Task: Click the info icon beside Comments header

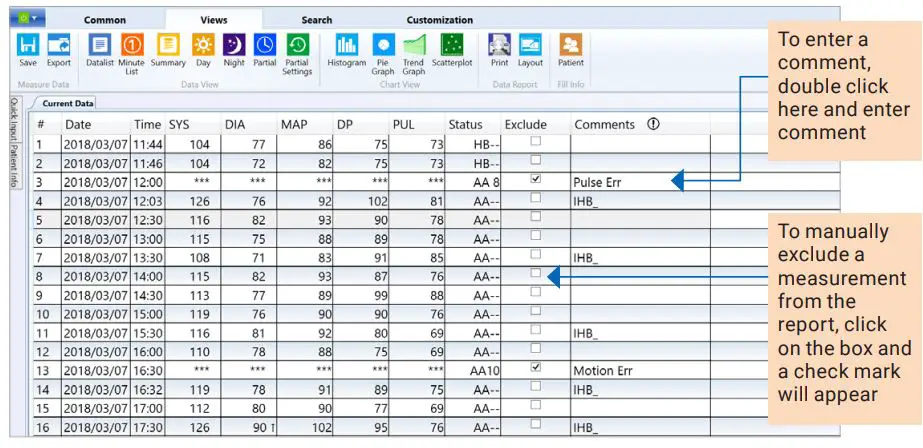Action: coord(653,124)
